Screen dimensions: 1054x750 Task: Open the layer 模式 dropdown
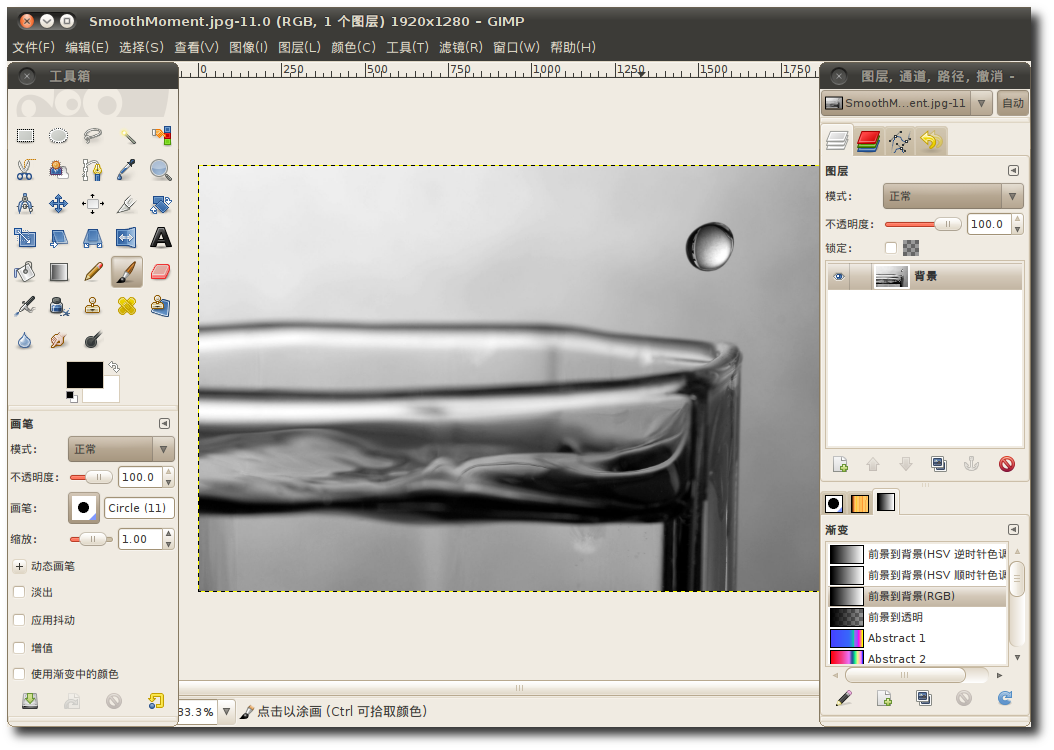(952, 196)
